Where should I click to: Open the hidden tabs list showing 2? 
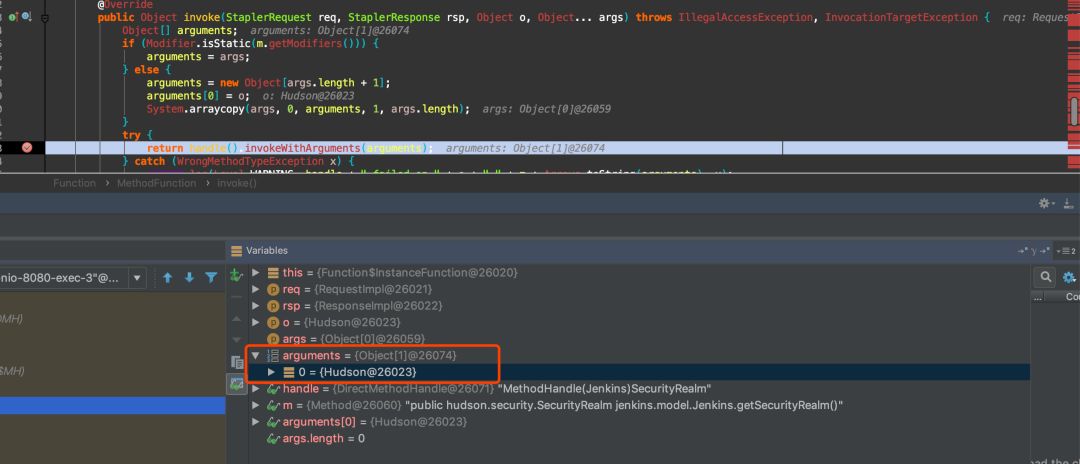(1066, 251)
